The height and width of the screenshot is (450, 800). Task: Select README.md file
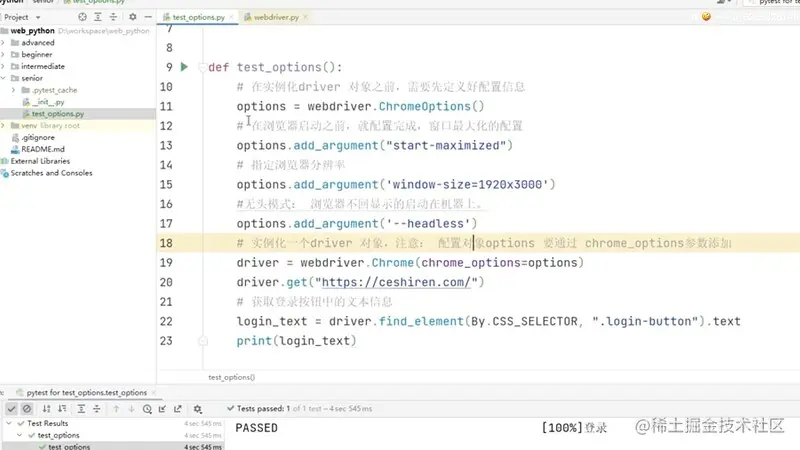pos(43,149)
